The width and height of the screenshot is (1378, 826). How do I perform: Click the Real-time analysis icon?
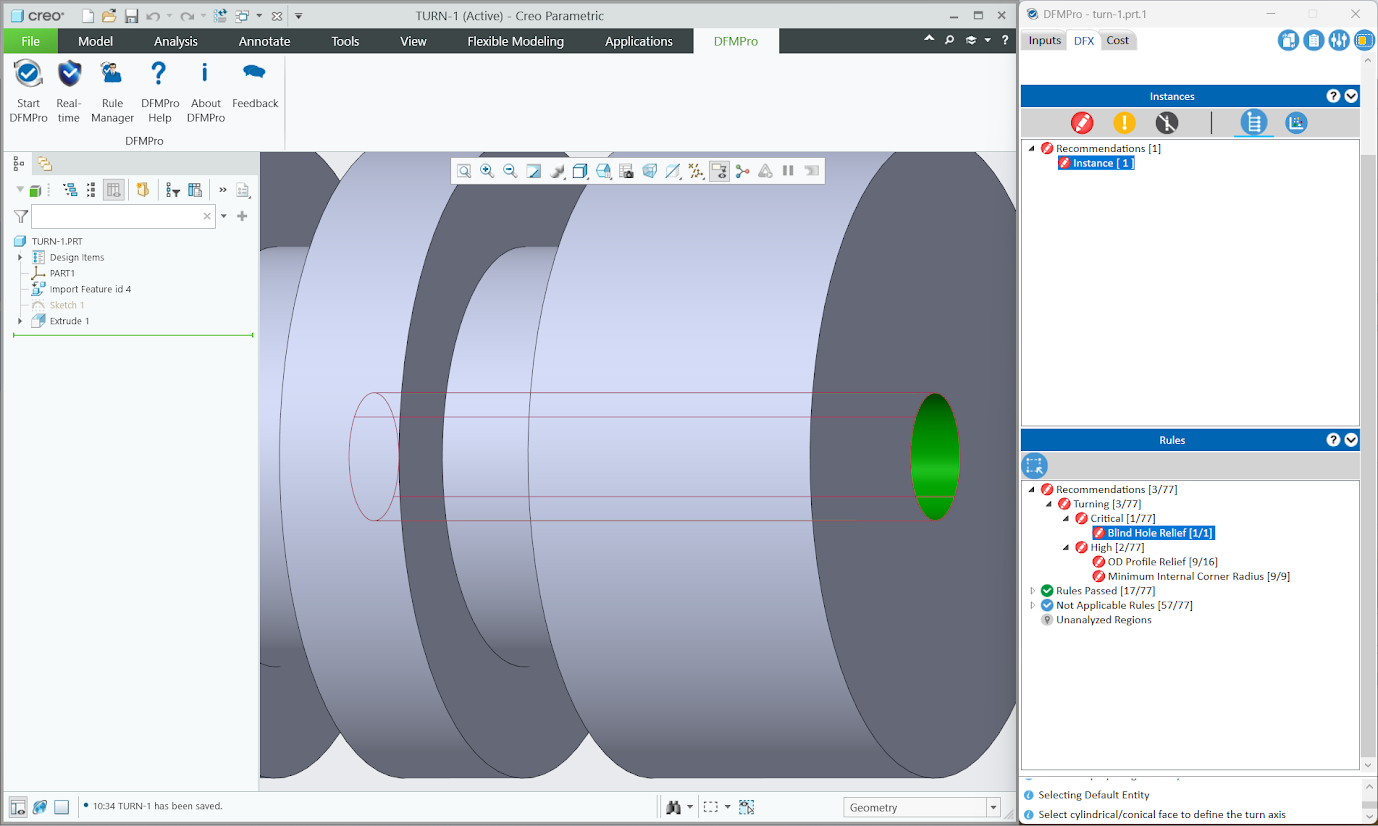(68, 74)
